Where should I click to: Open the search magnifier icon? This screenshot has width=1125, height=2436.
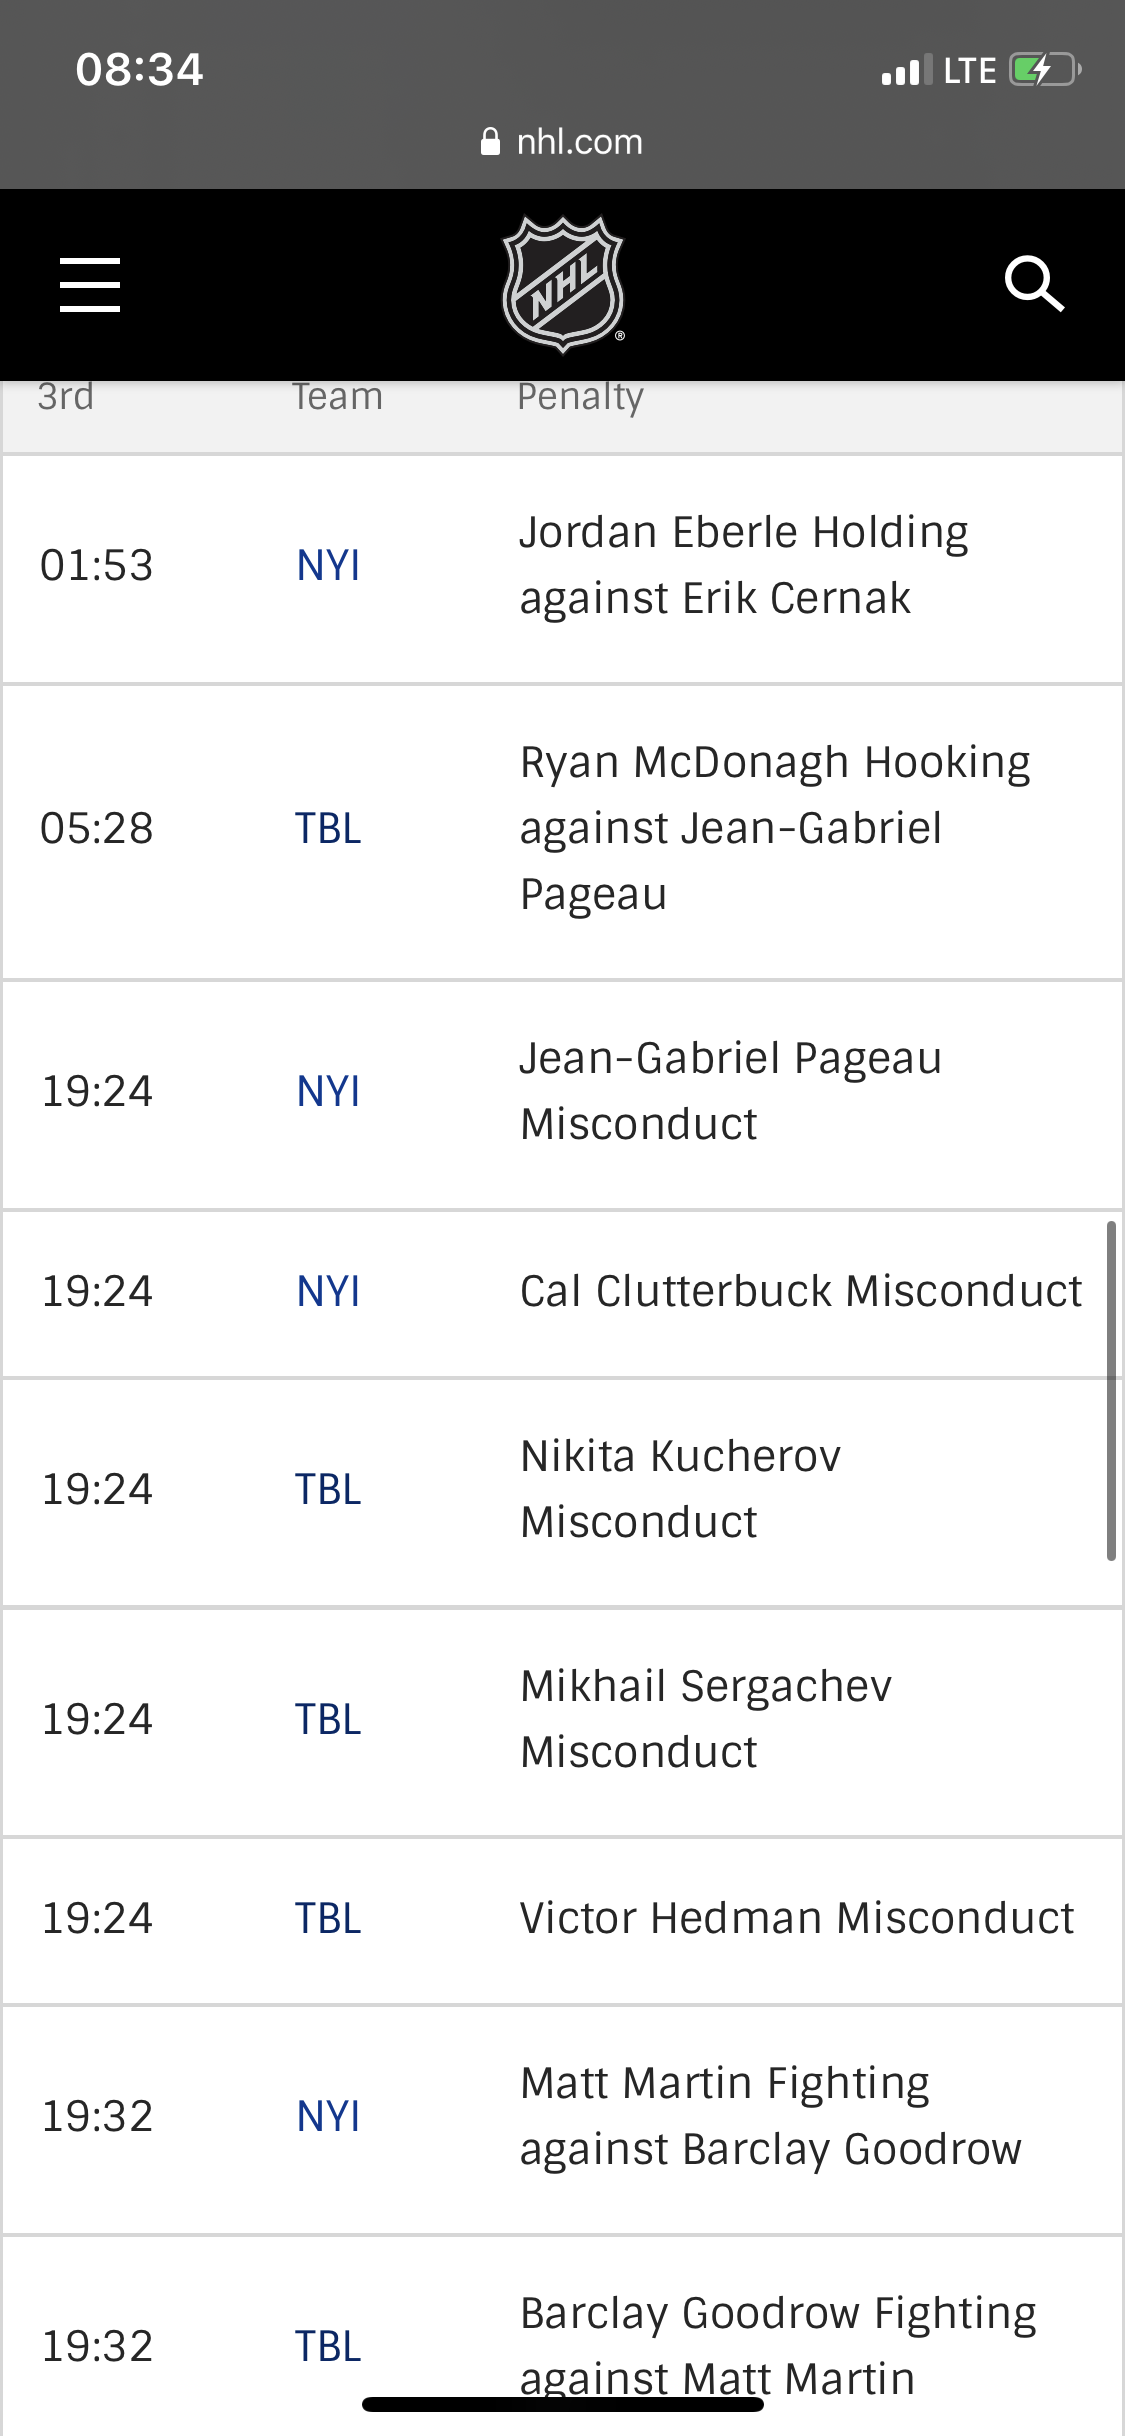pyautogui.click(x=1034, y=284)
